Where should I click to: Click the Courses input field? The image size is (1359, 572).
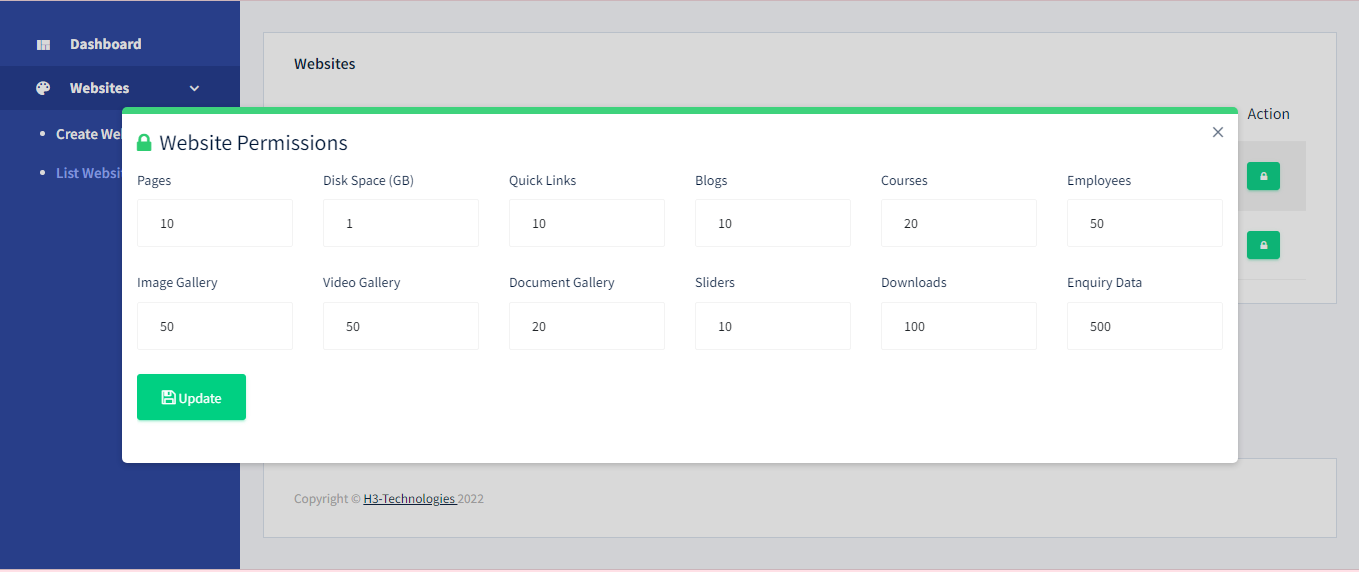[x=959, y=223]
